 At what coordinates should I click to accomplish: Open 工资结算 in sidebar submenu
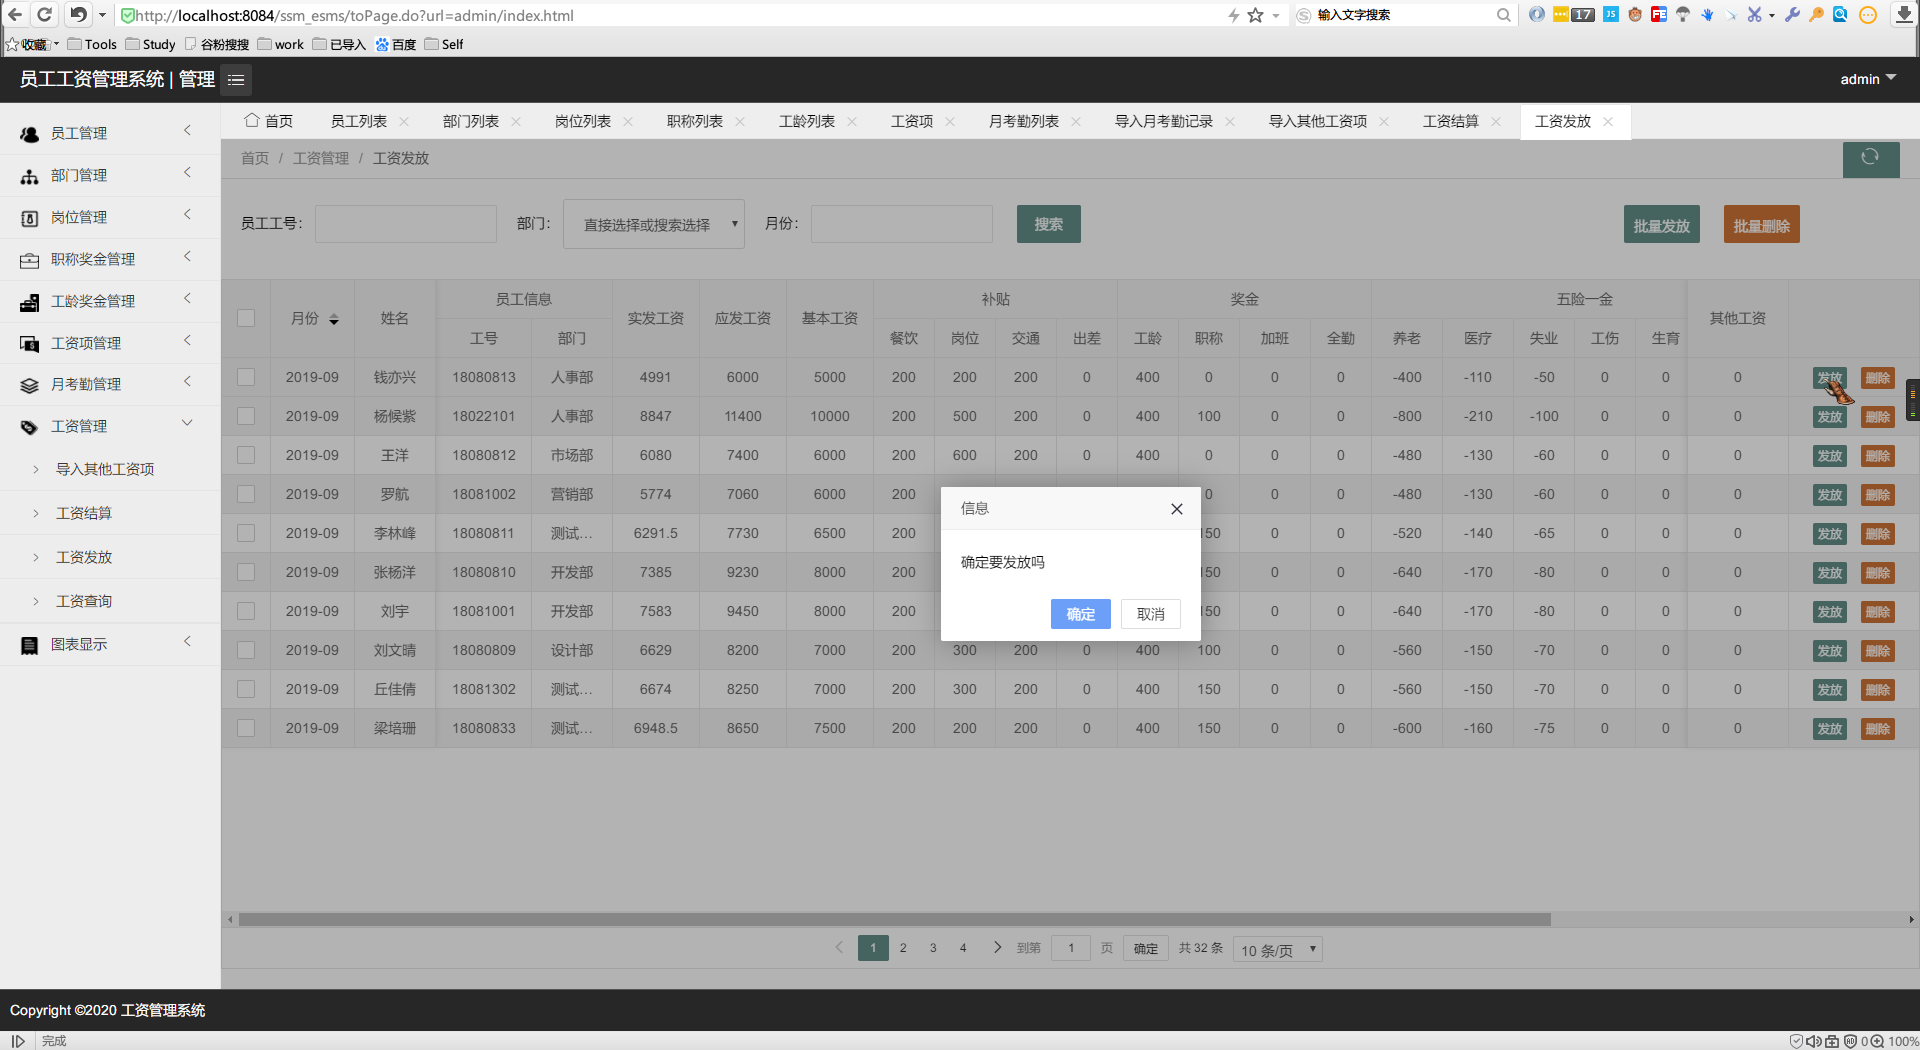[x=84, y=514]
